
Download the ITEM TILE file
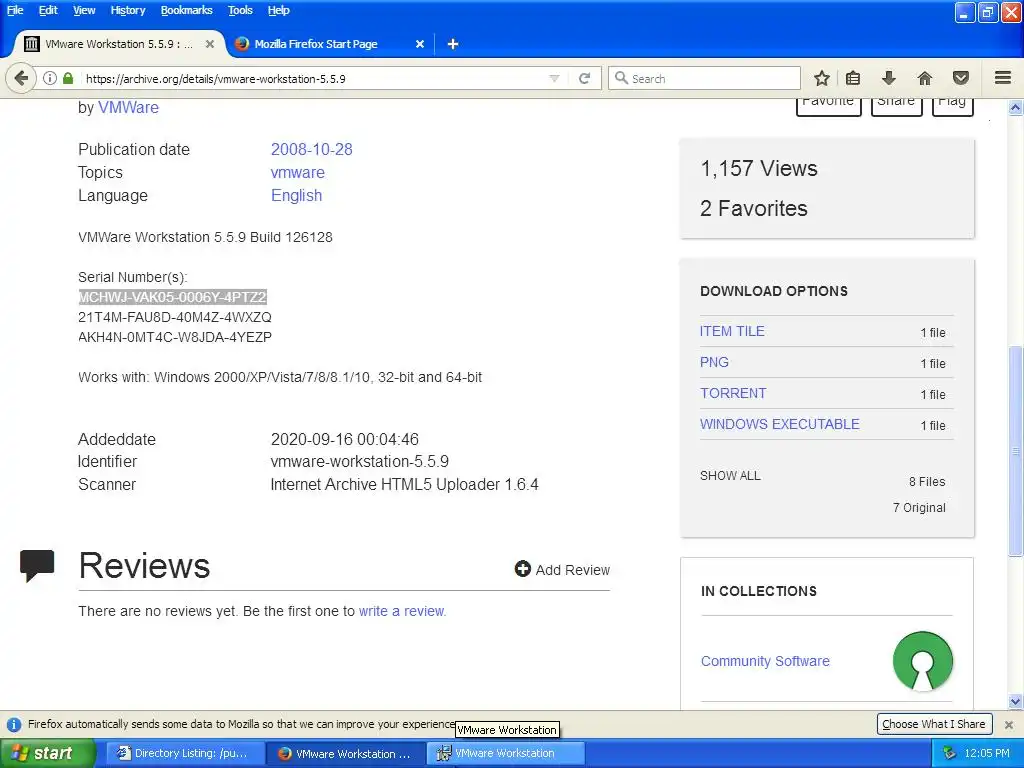point(732,331)
